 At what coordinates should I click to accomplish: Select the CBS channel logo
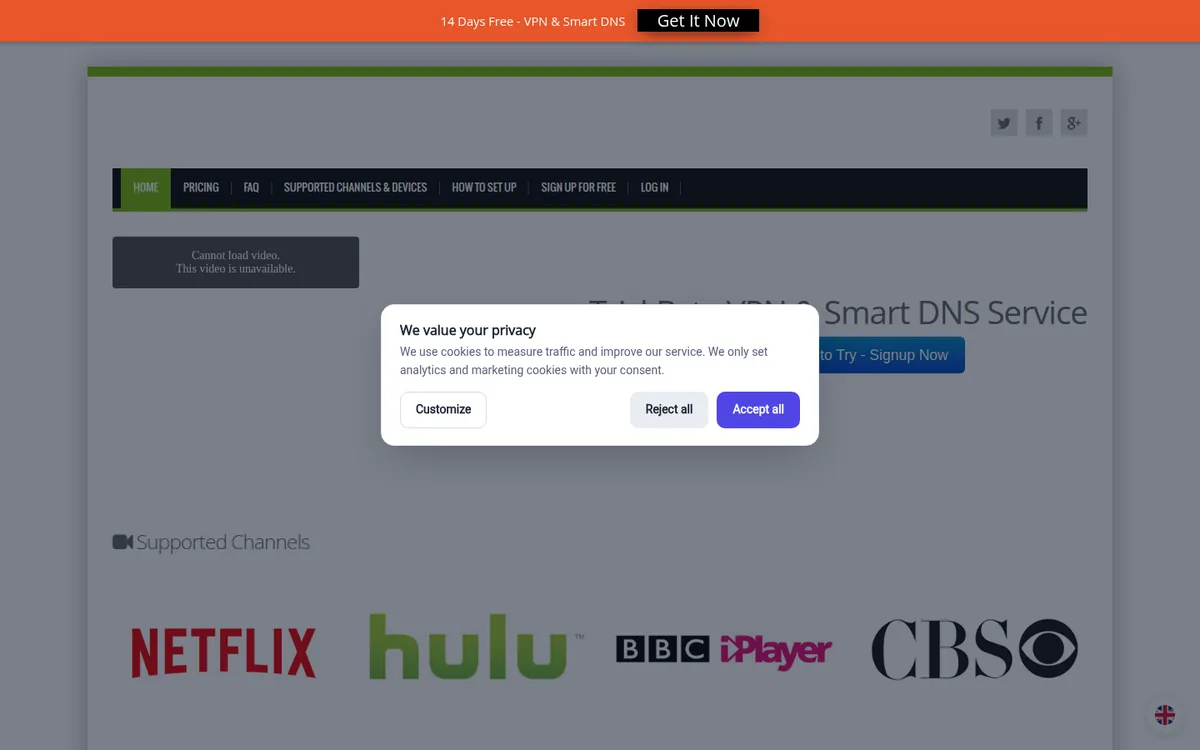[x=975, y=649]
